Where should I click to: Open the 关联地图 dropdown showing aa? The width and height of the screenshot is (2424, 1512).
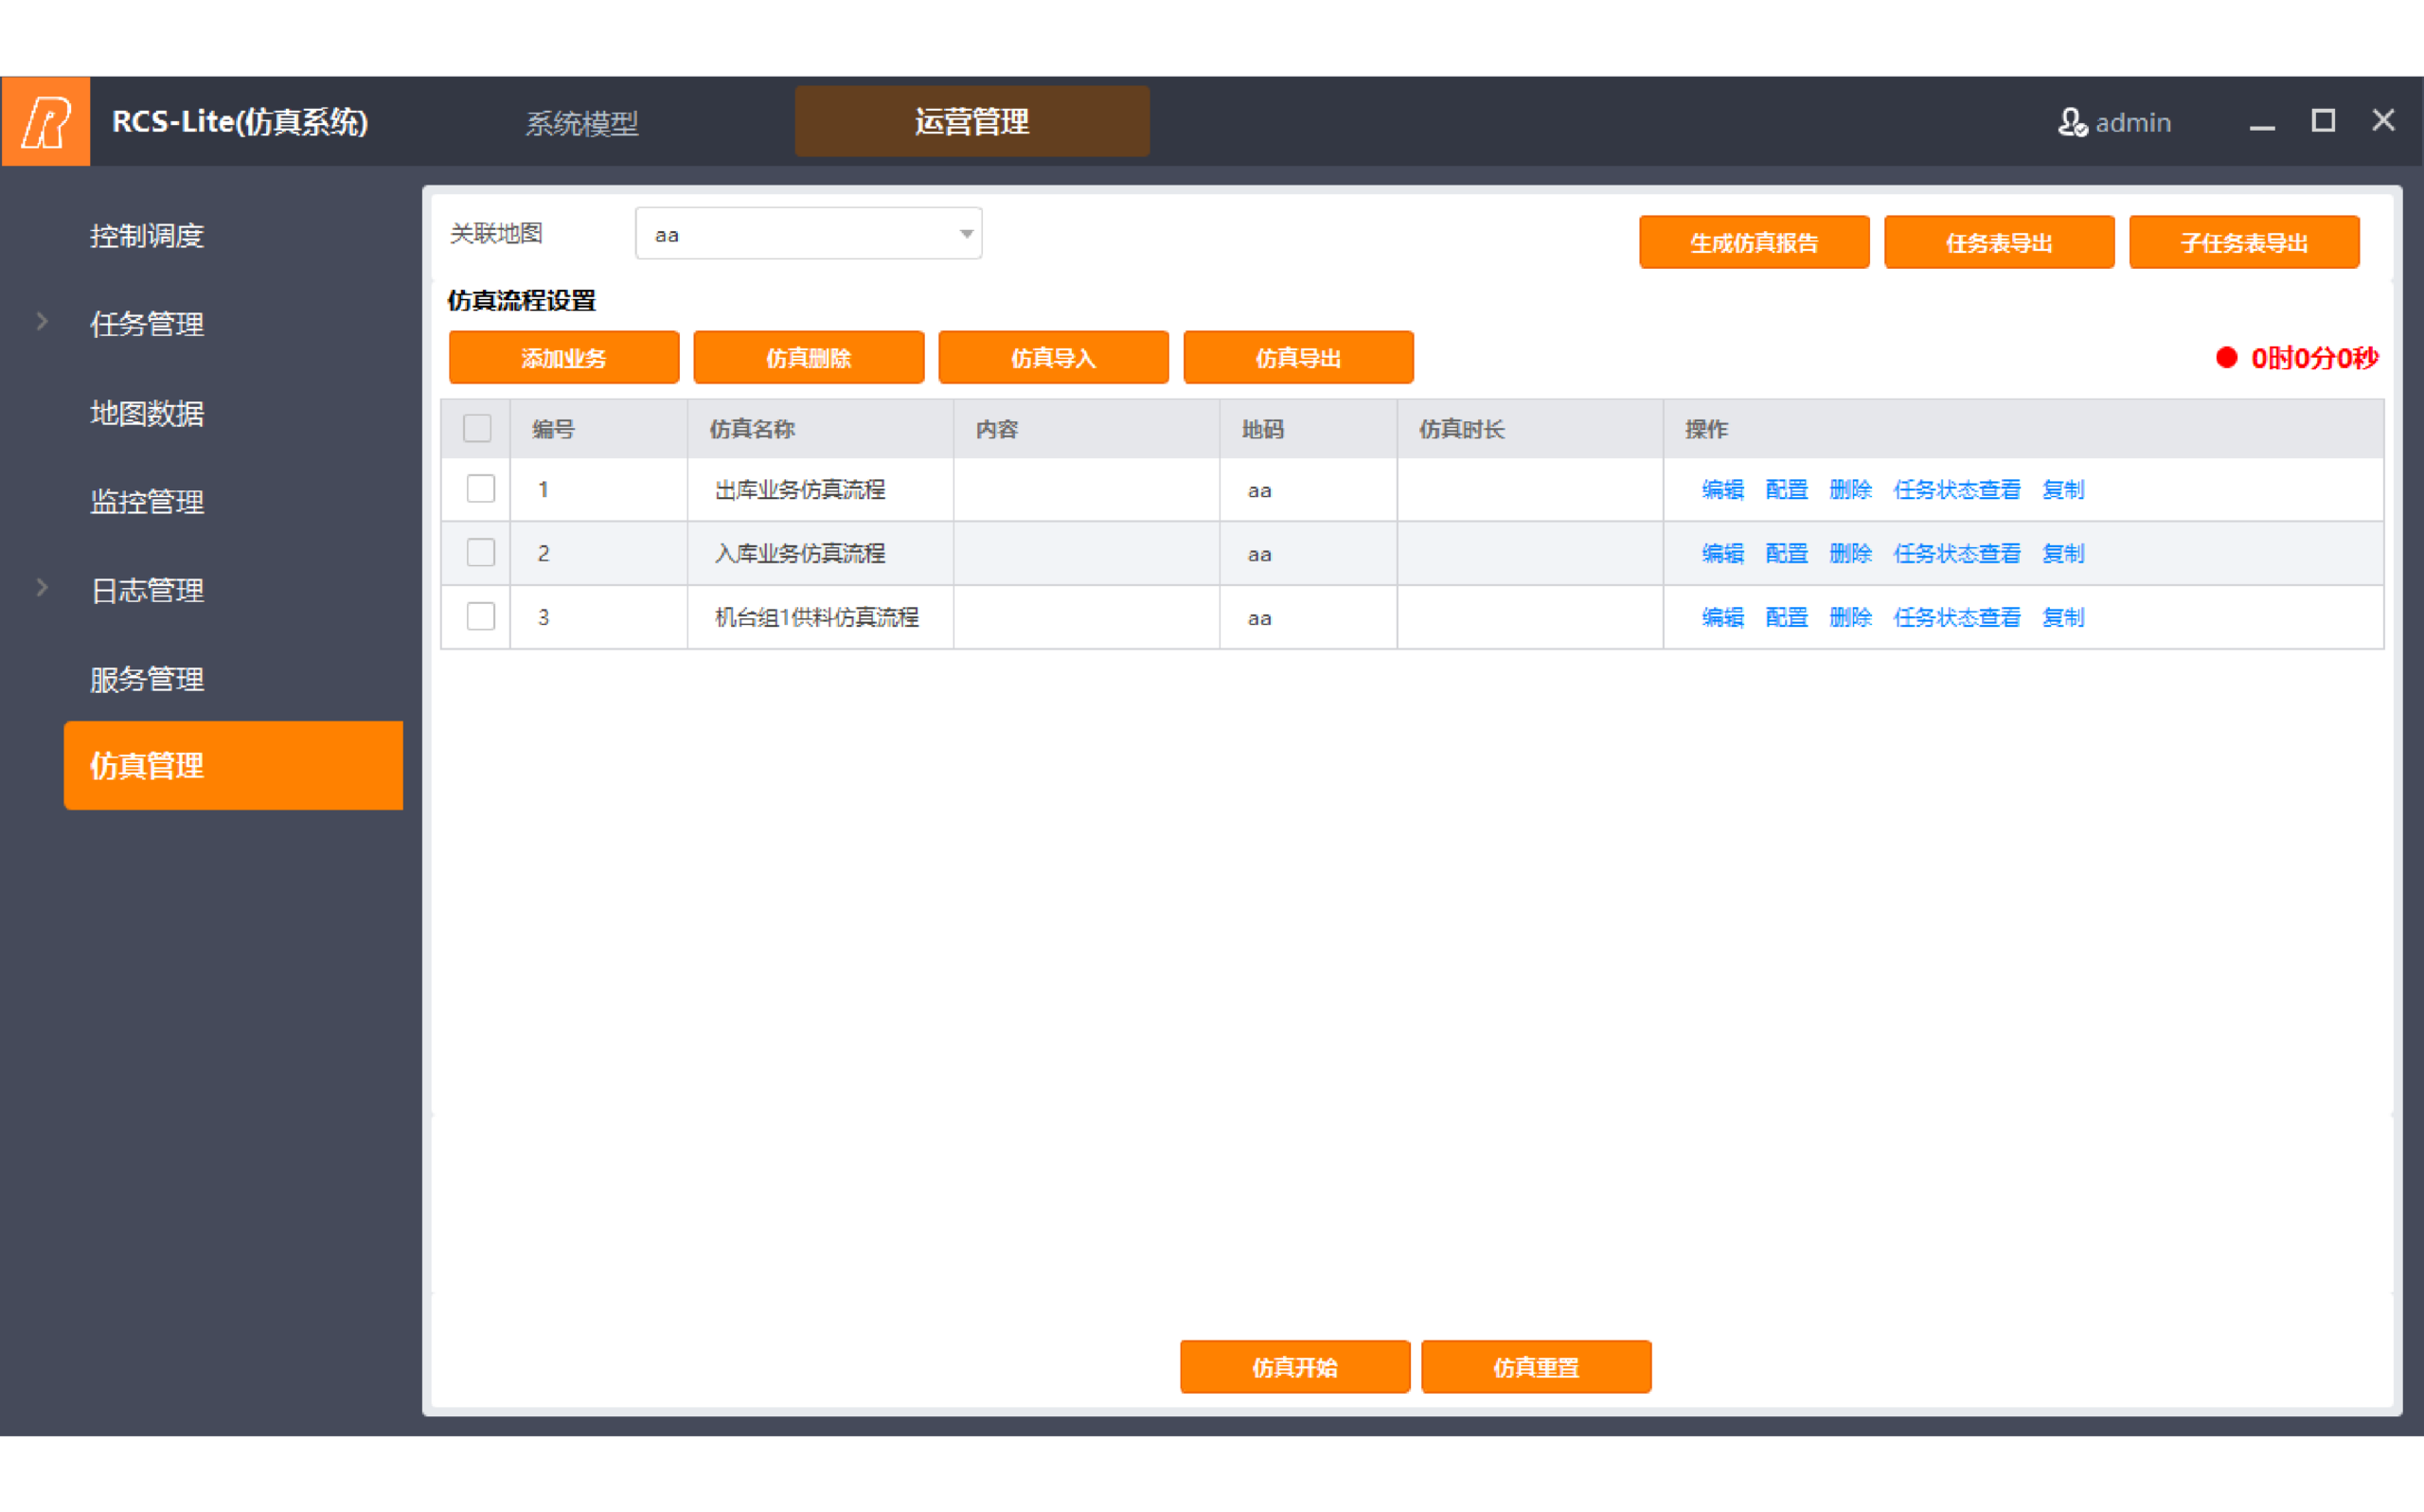[x=808, y=234]
